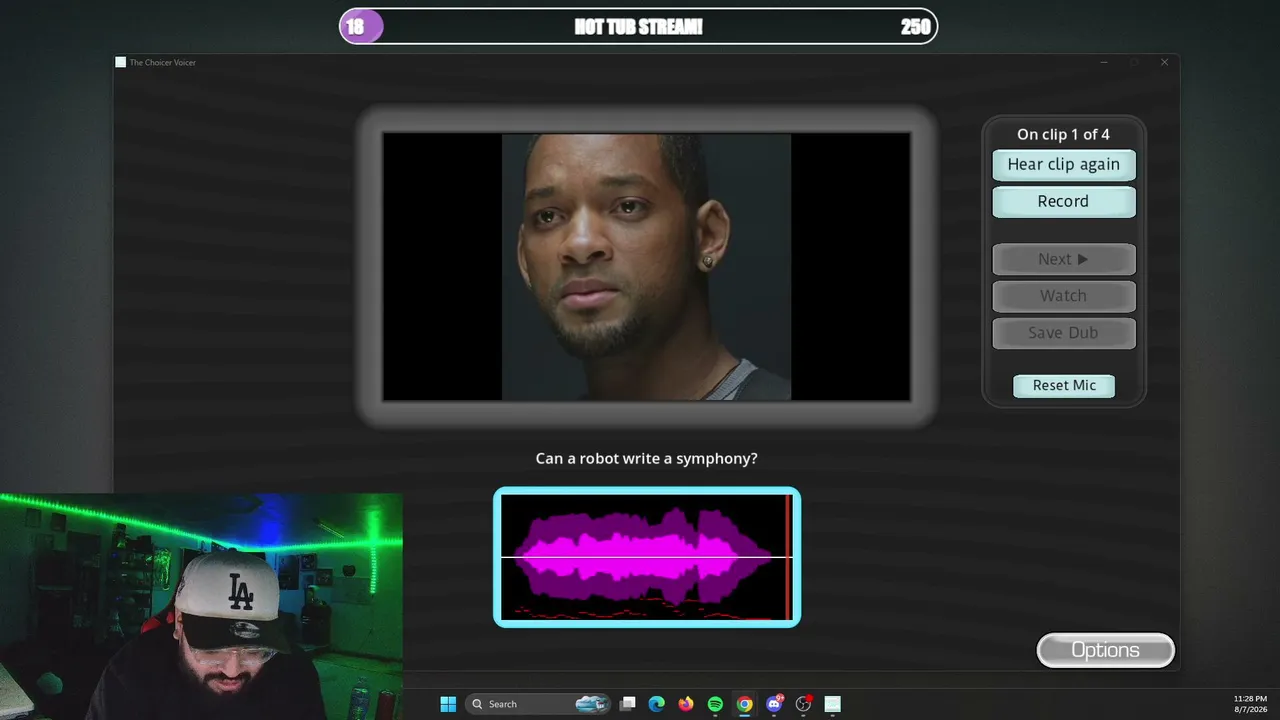Click the Watch button
1280x720 pixels.
click(x=1063, y=296)
